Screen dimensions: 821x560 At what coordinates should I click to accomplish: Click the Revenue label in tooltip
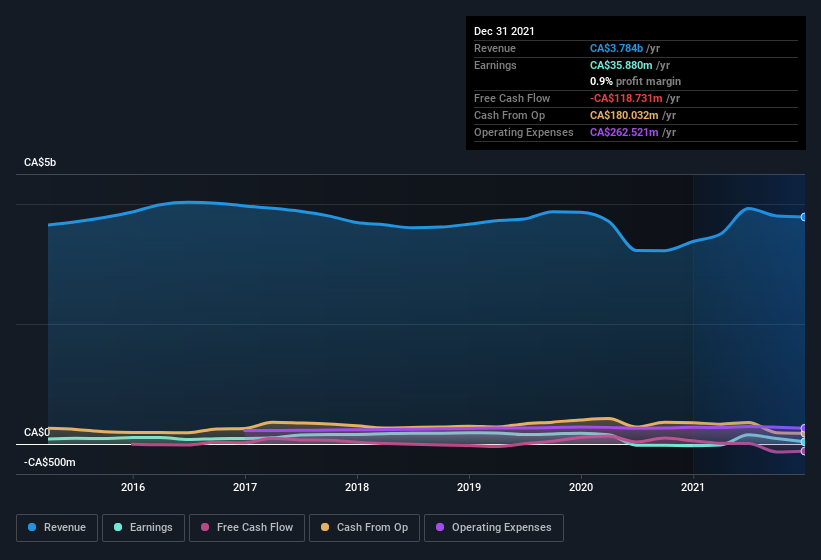495,48
